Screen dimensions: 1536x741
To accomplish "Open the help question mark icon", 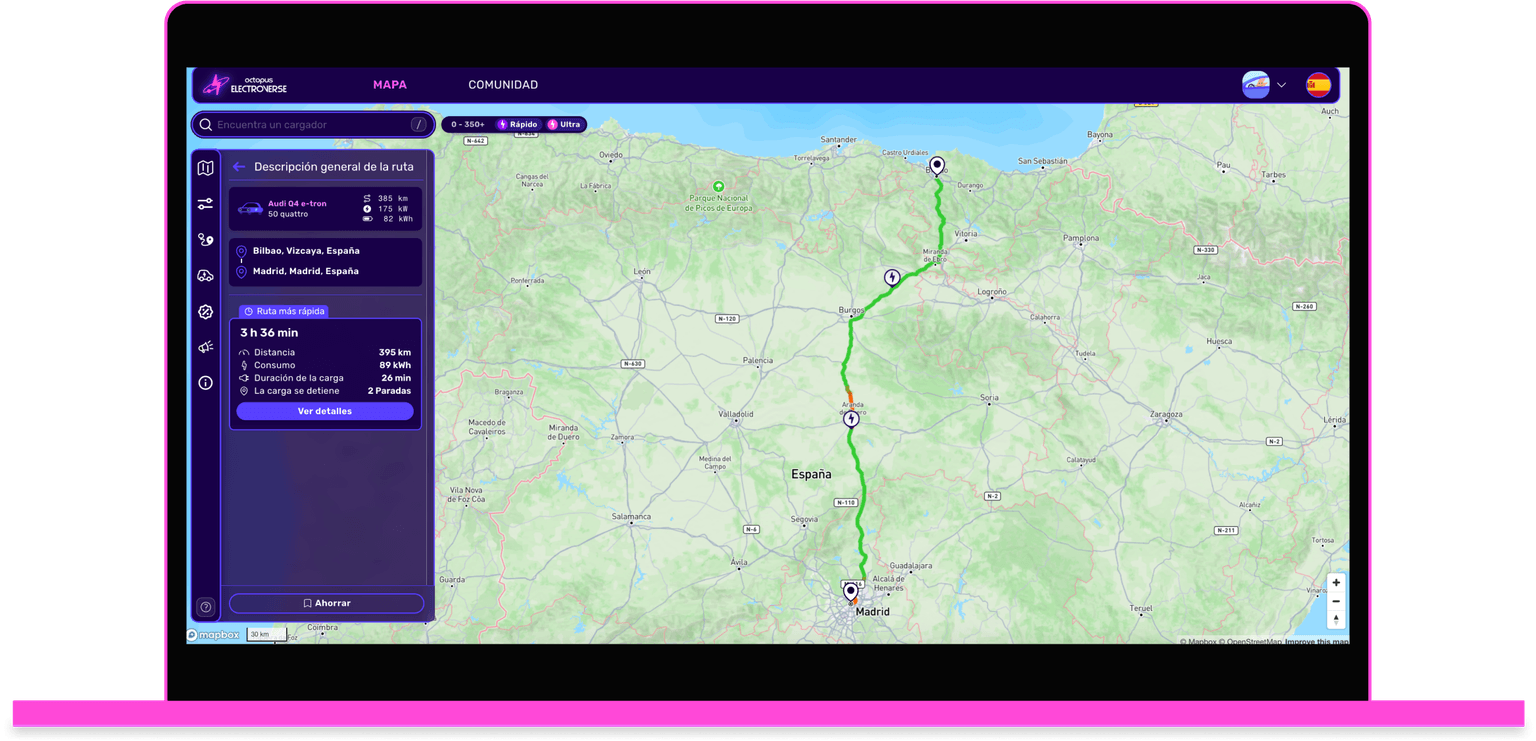I will click(x=205, y=606).
